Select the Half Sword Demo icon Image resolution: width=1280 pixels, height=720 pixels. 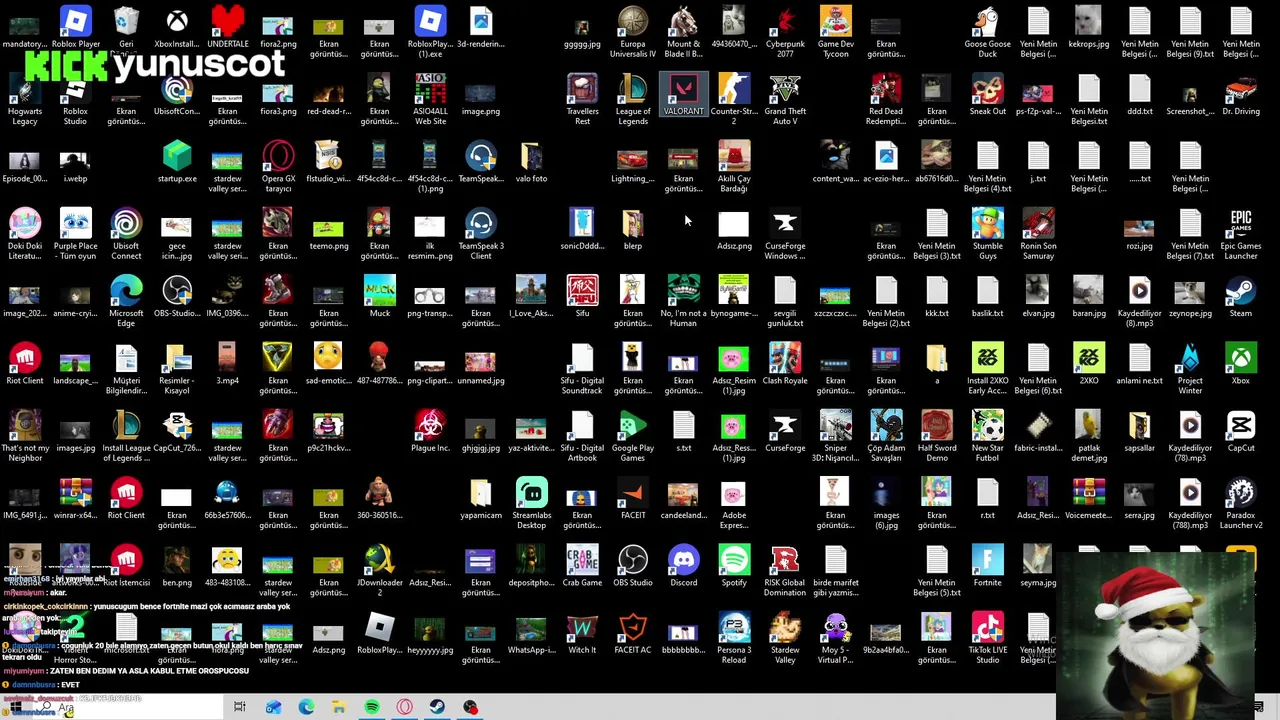[937, 436]
